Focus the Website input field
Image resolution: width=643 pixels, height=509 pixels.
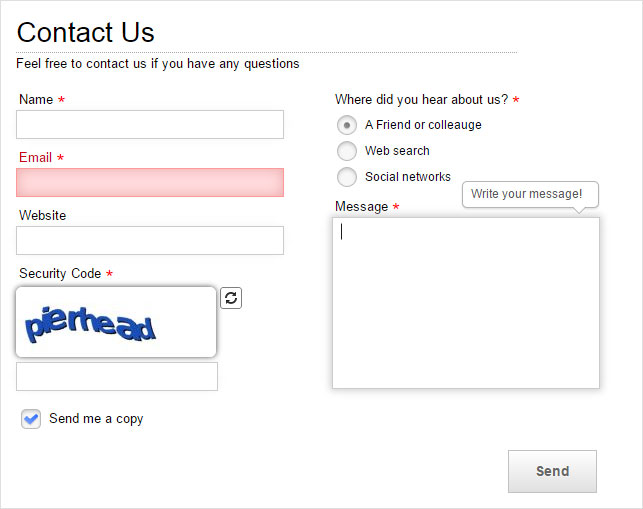tap(150, 240)
